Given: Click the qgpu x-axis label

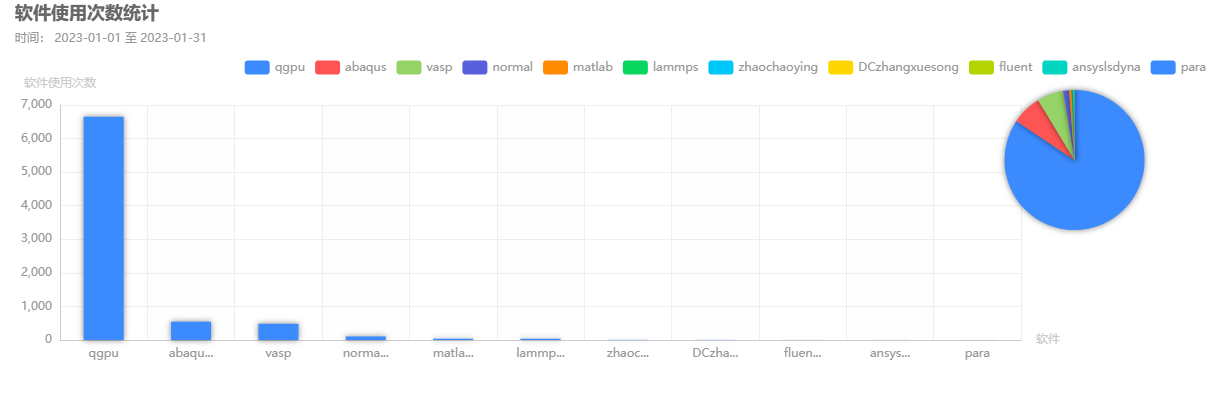Looking at the screenshot, I should tap(103, 354).
